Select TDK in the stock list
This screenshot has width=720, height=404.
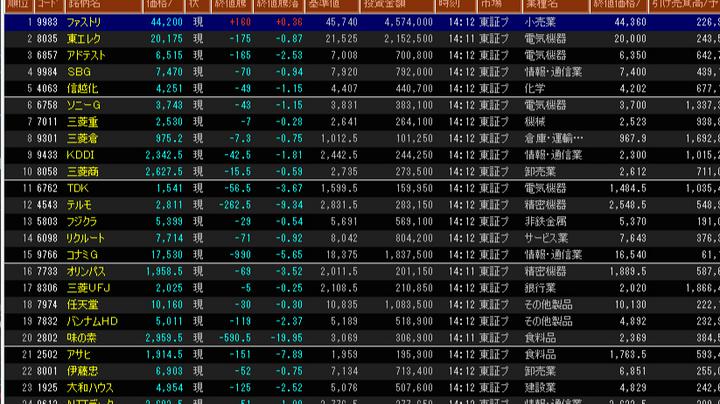point(76,187)
